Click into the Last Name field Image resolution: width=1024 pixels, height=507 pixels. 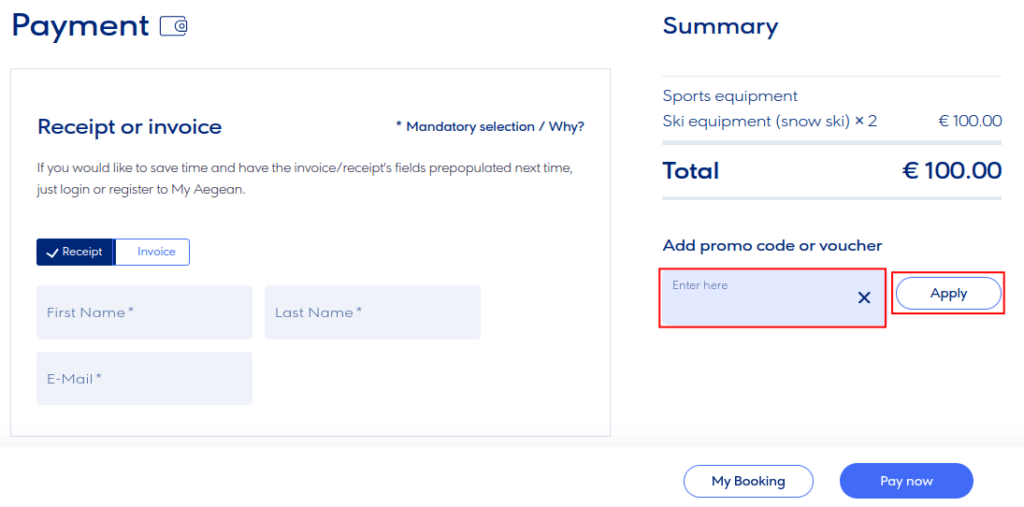[372, 312]
